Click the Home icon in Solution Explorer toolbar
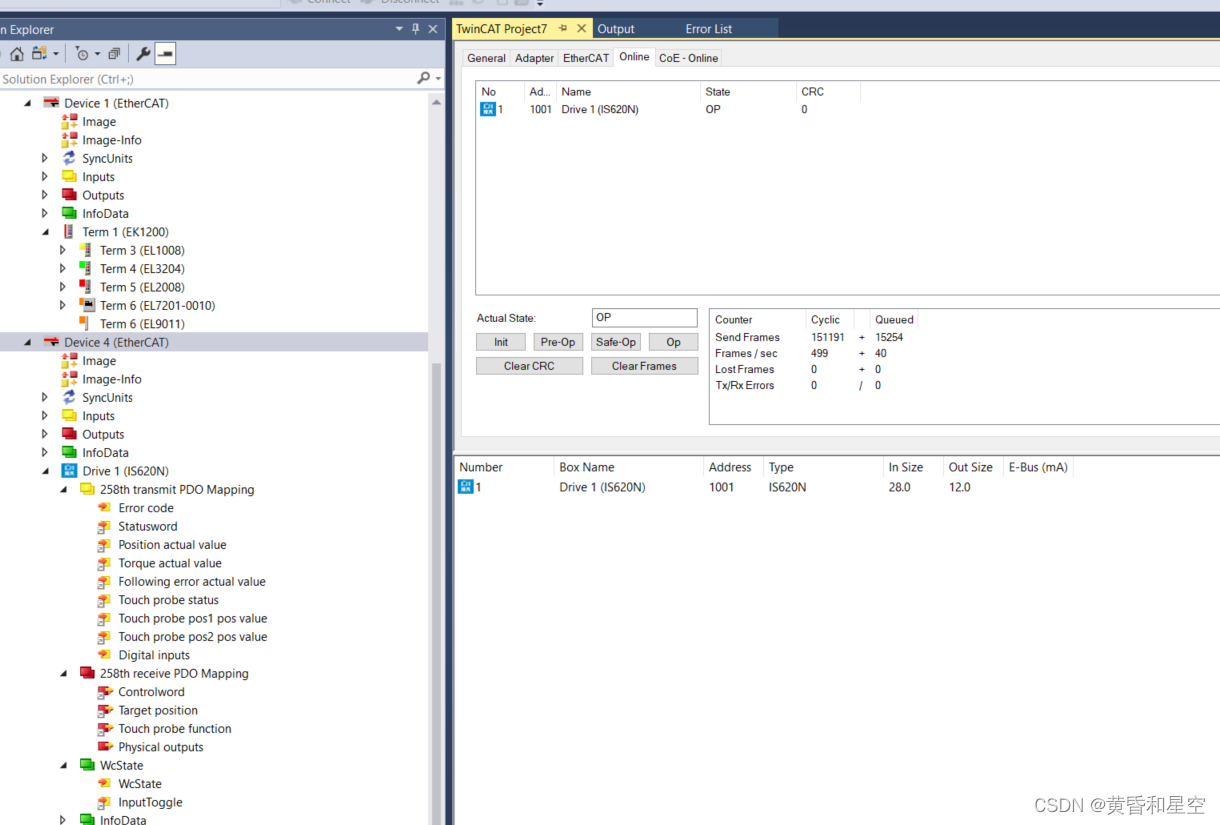This screenshot has width=1220, height=825. (x=17, y=54)
